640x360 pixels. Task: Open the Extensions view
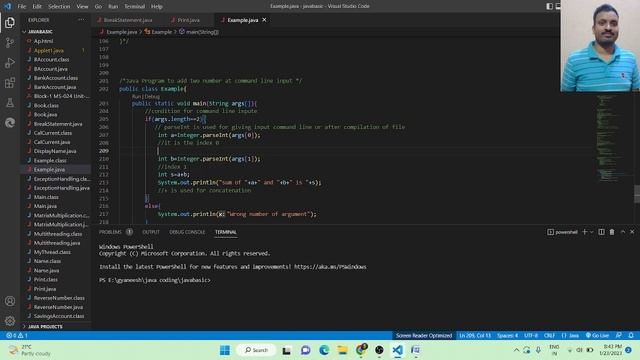point(10,83)
